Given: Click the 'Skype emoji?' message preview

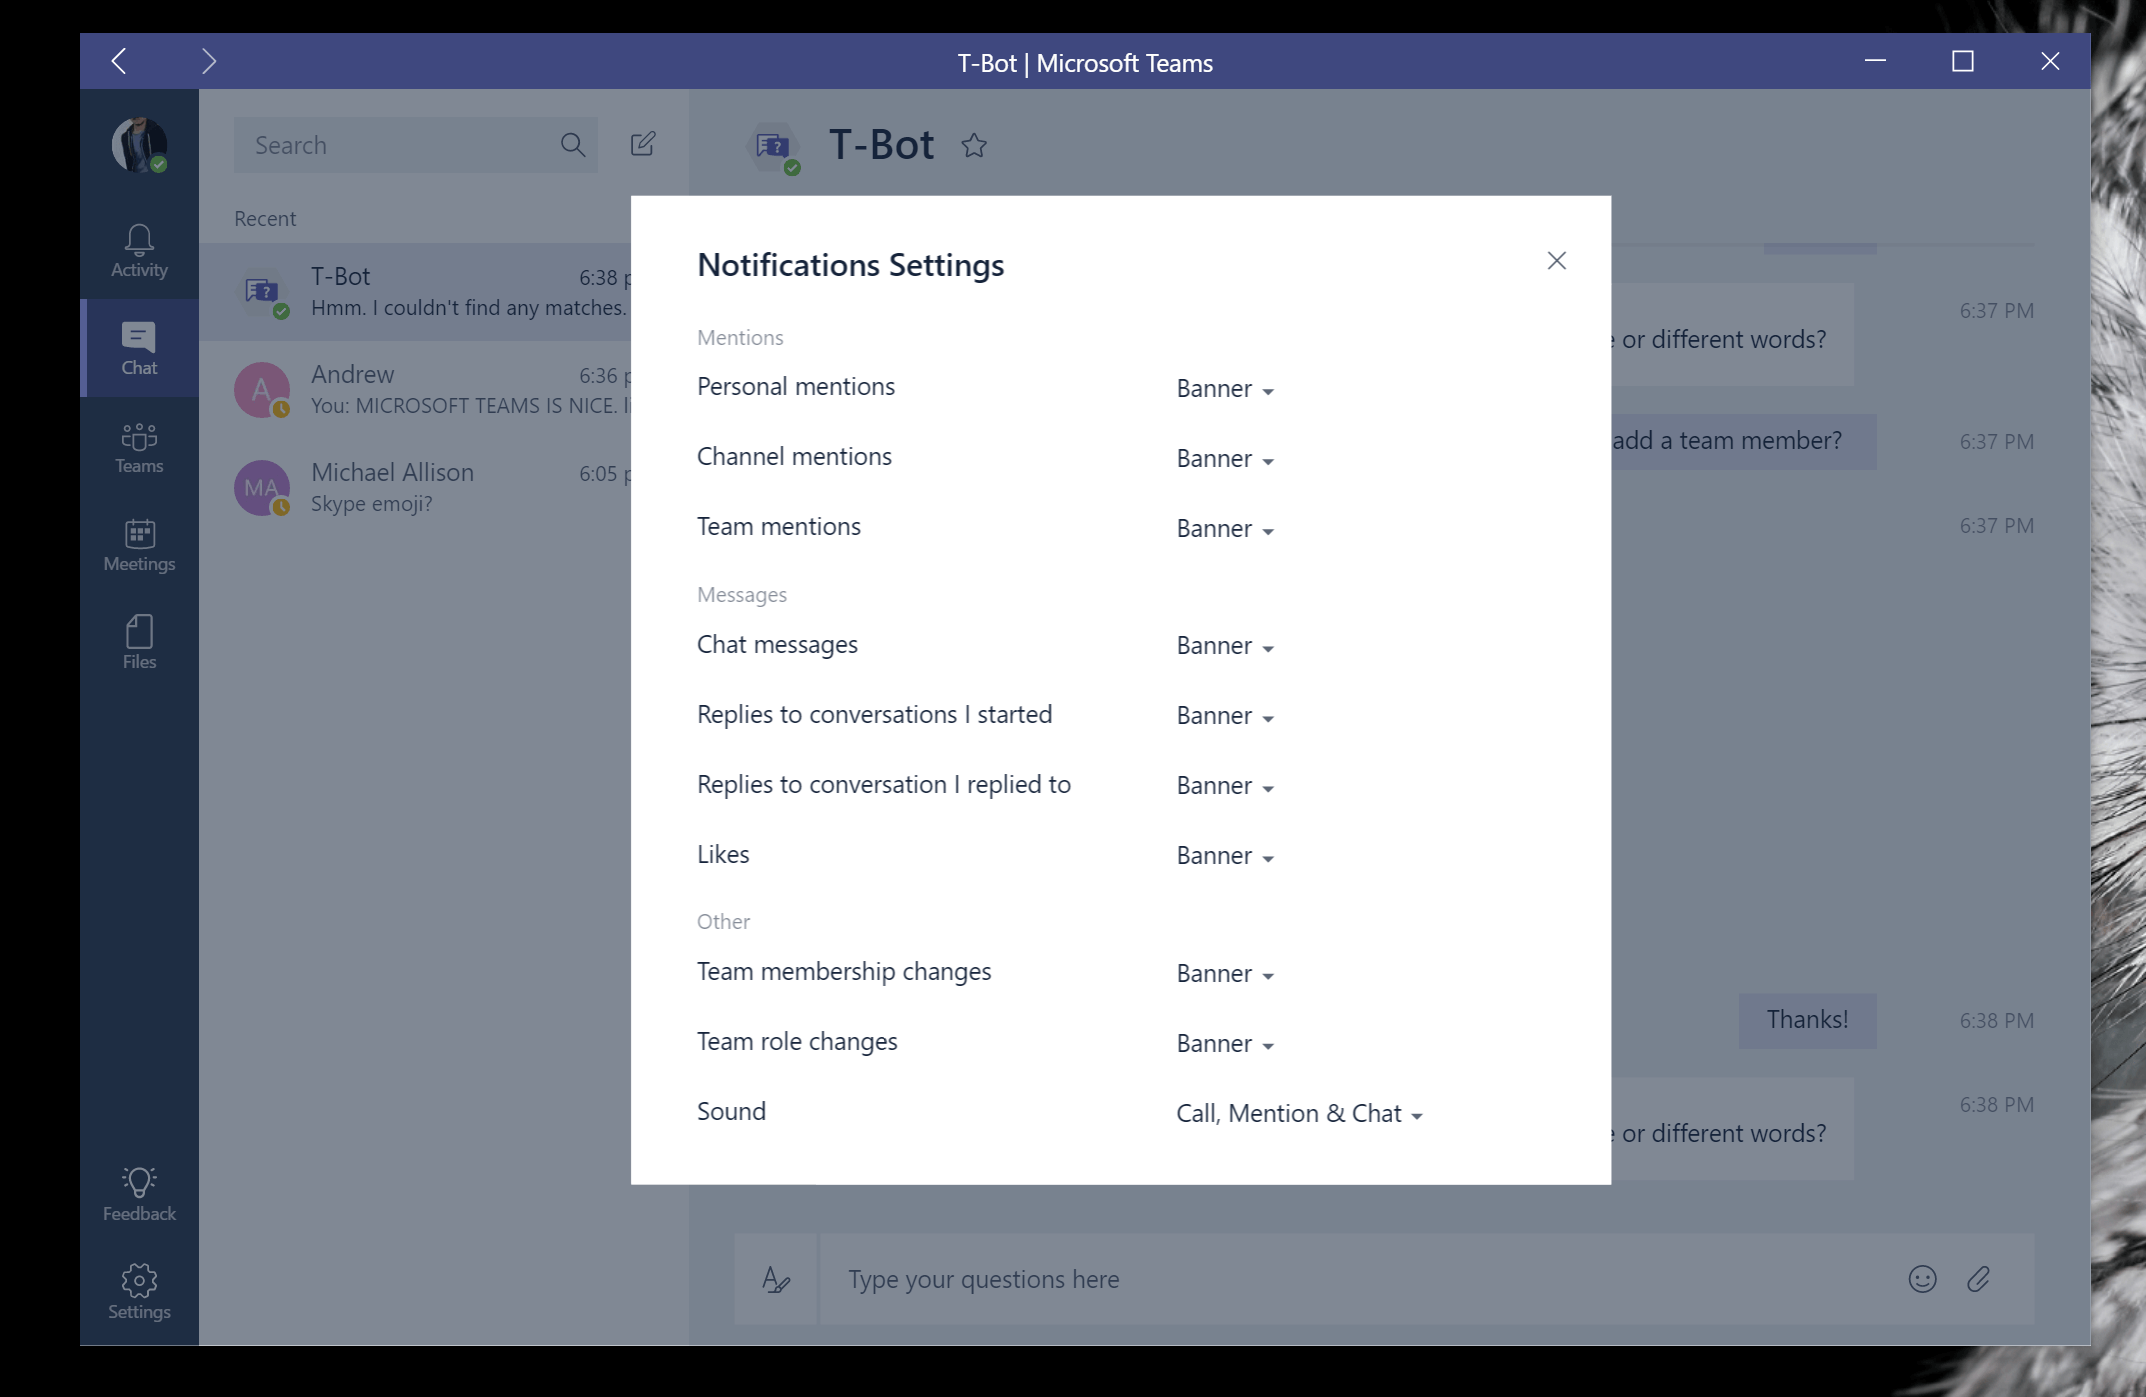Looking at the screenshot, I should (371, 504).
